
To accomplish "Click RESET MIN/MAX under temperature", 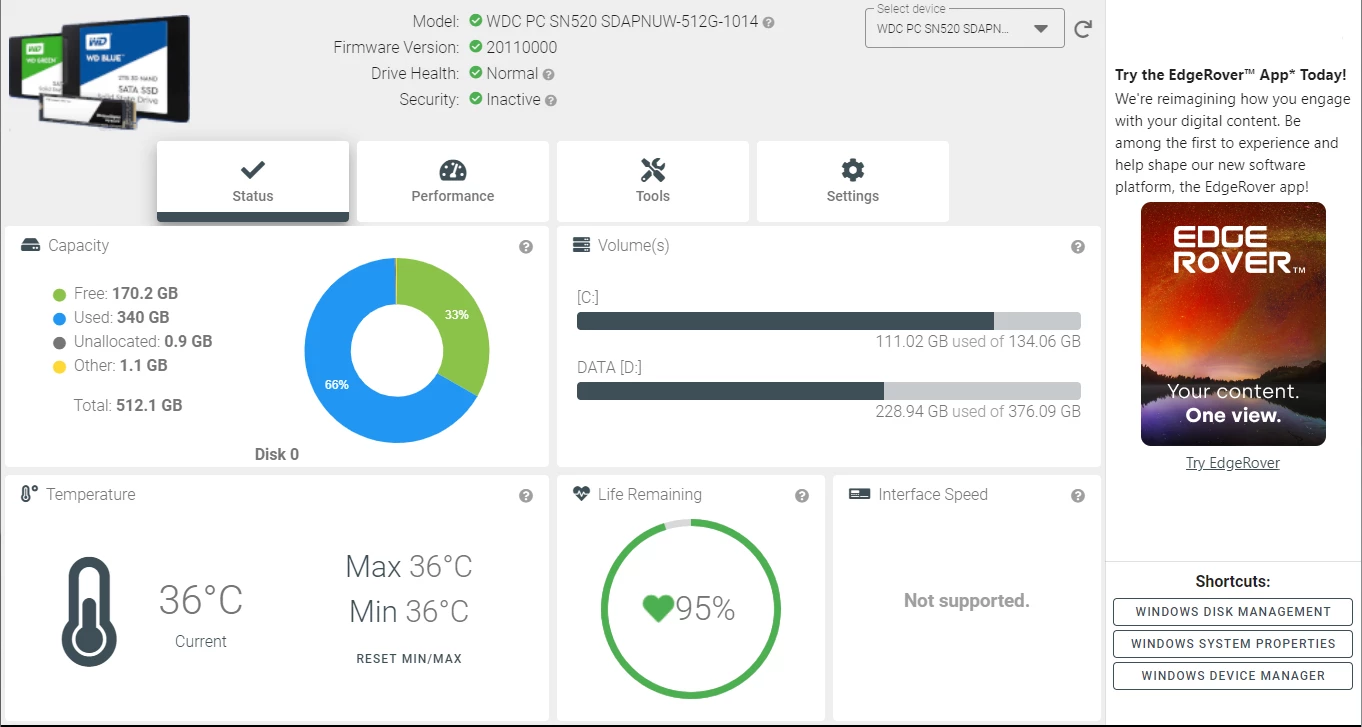I will [x=409, y=658].
